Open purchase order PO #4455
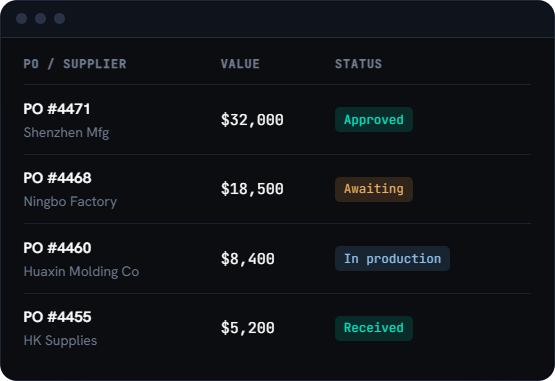This screenshot has height=381, width=555. (57, 317)
